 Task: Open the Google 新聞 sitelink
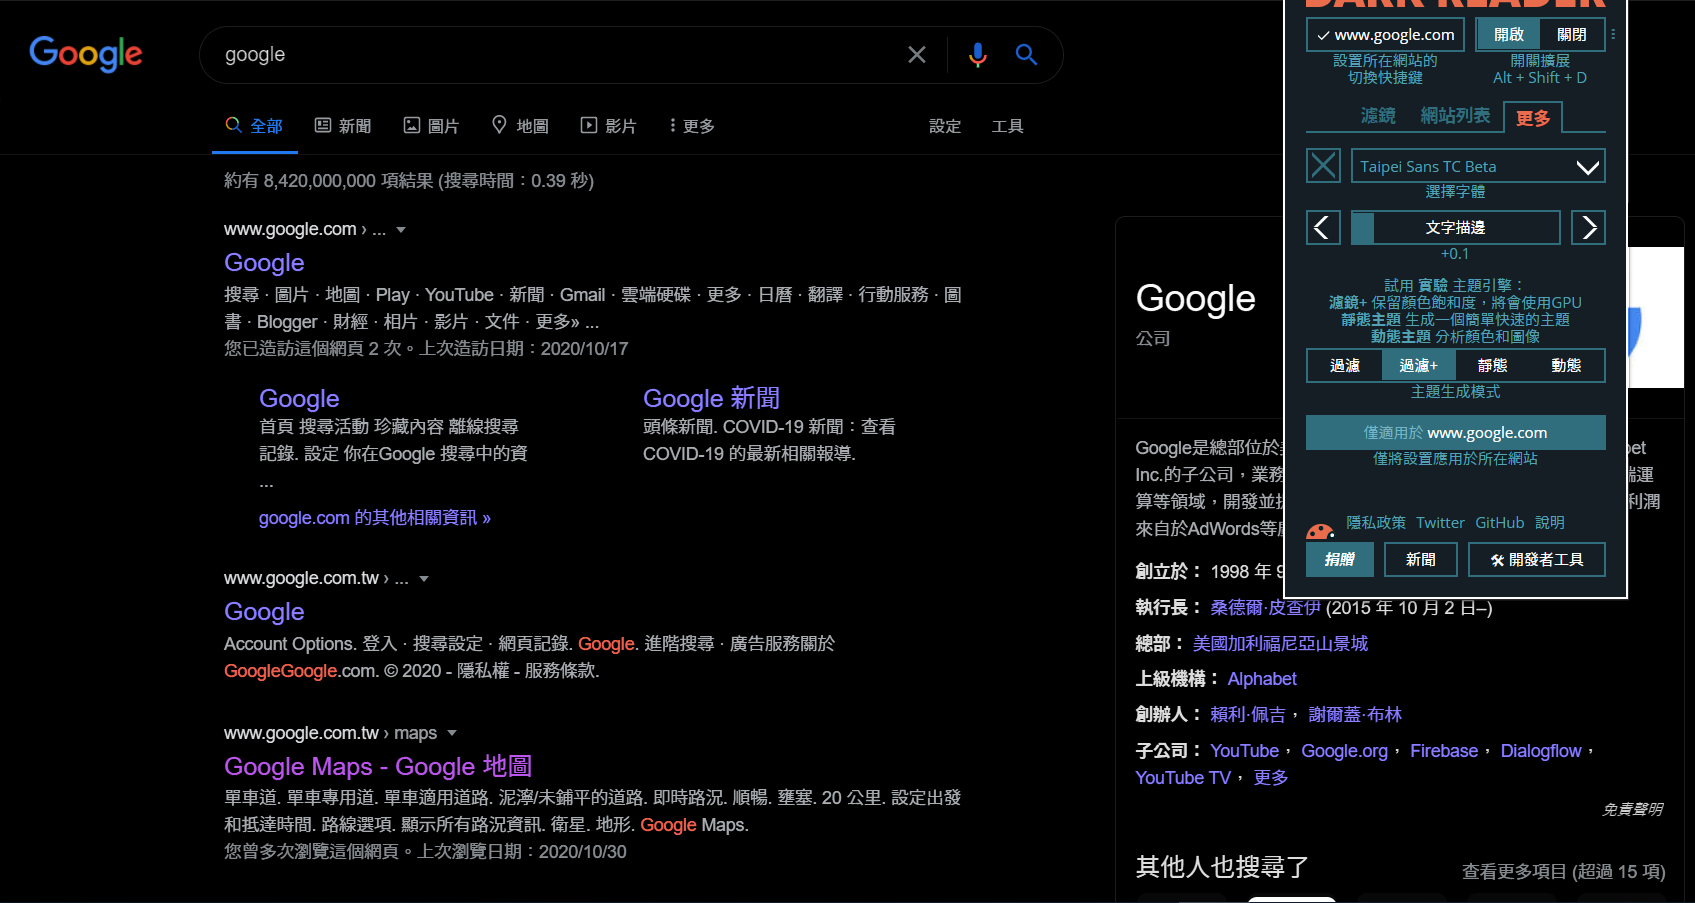(711, 399)
